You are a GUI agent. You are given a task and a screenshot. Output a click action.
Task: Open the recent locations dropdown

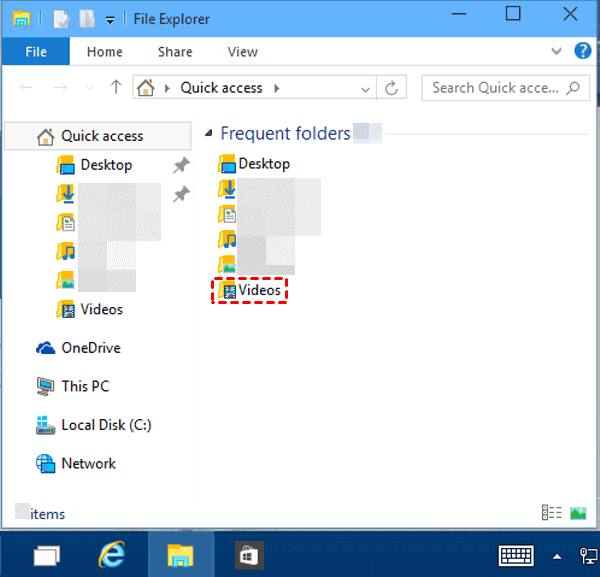89,88
